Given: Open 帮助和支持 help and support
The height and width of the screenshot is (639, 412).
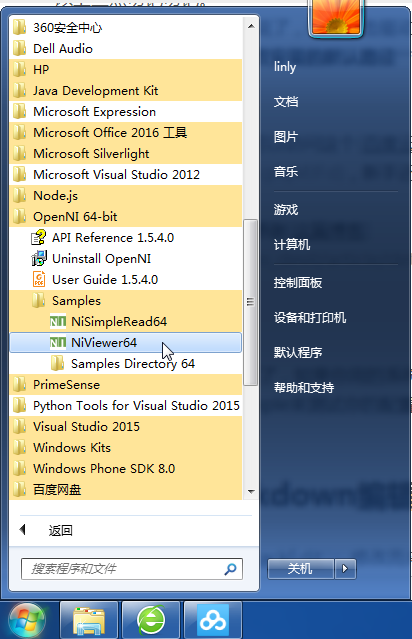Looking at the screenshot, I should (304, 388).
